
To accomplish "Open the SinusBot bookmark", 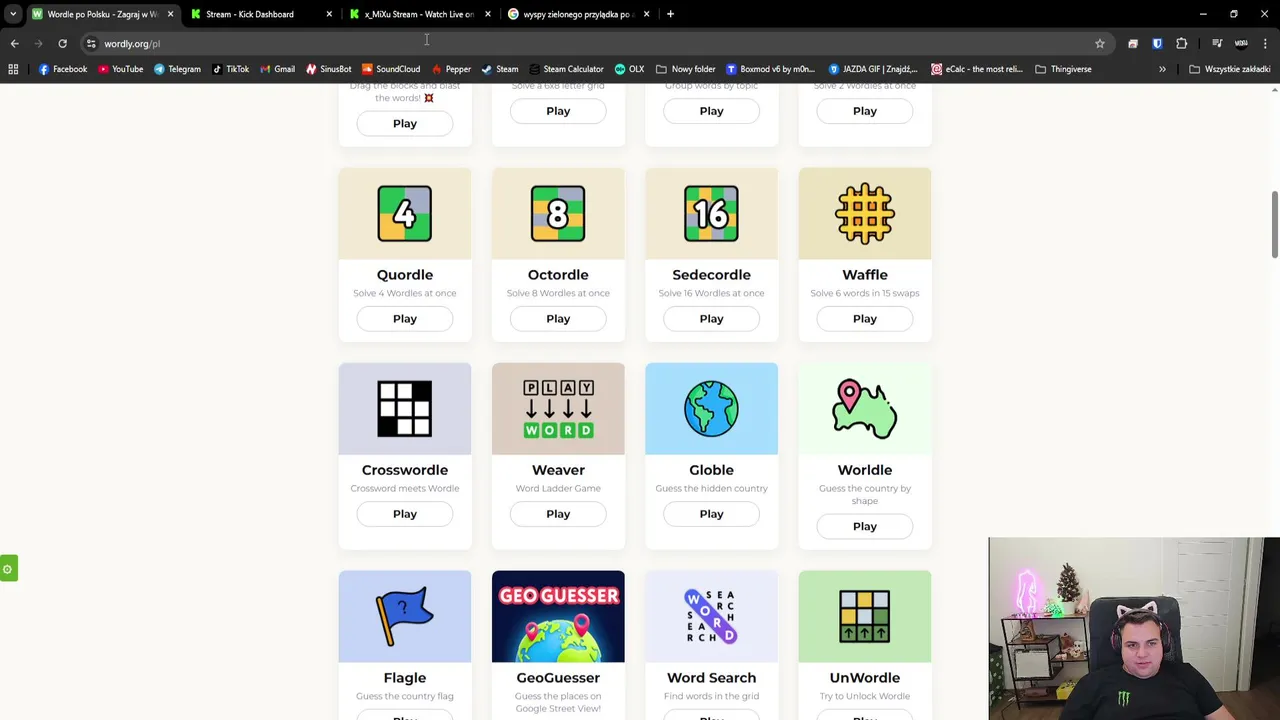I will tap(328, 69).
